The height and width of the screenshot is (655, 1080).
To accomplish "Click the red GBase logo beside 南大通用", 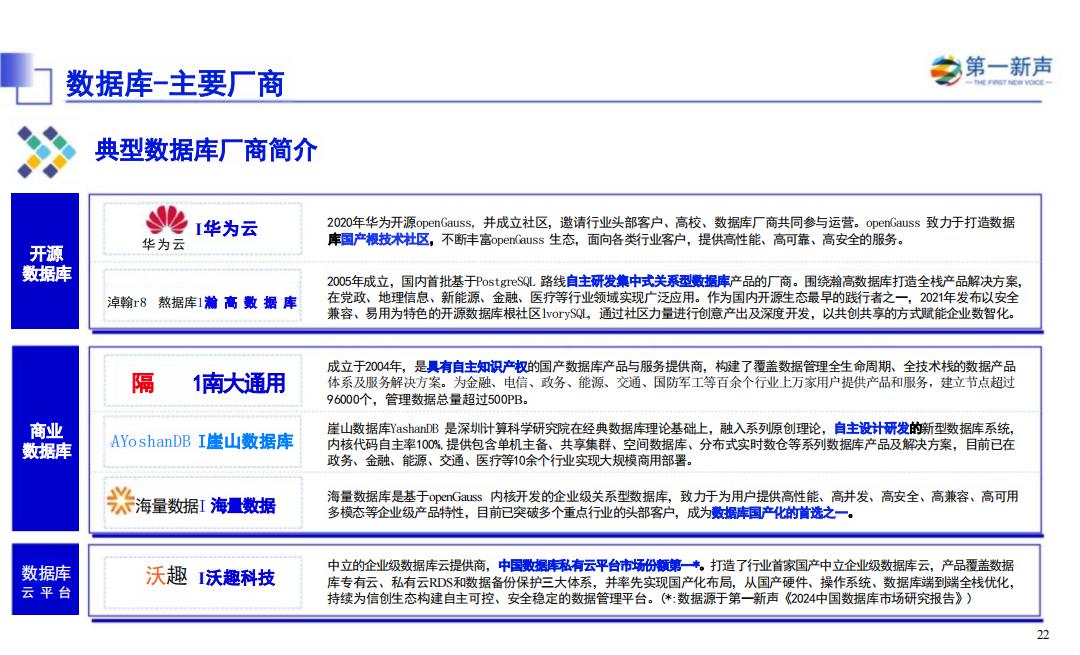I will 143,383.
